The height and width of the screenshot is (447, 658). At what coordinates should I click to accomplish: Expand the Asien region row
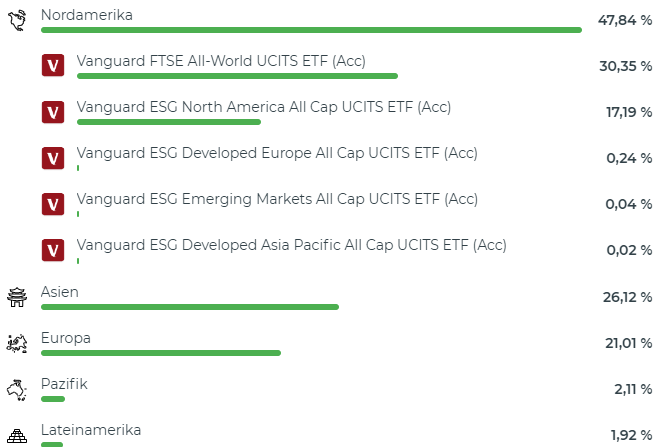60,292
